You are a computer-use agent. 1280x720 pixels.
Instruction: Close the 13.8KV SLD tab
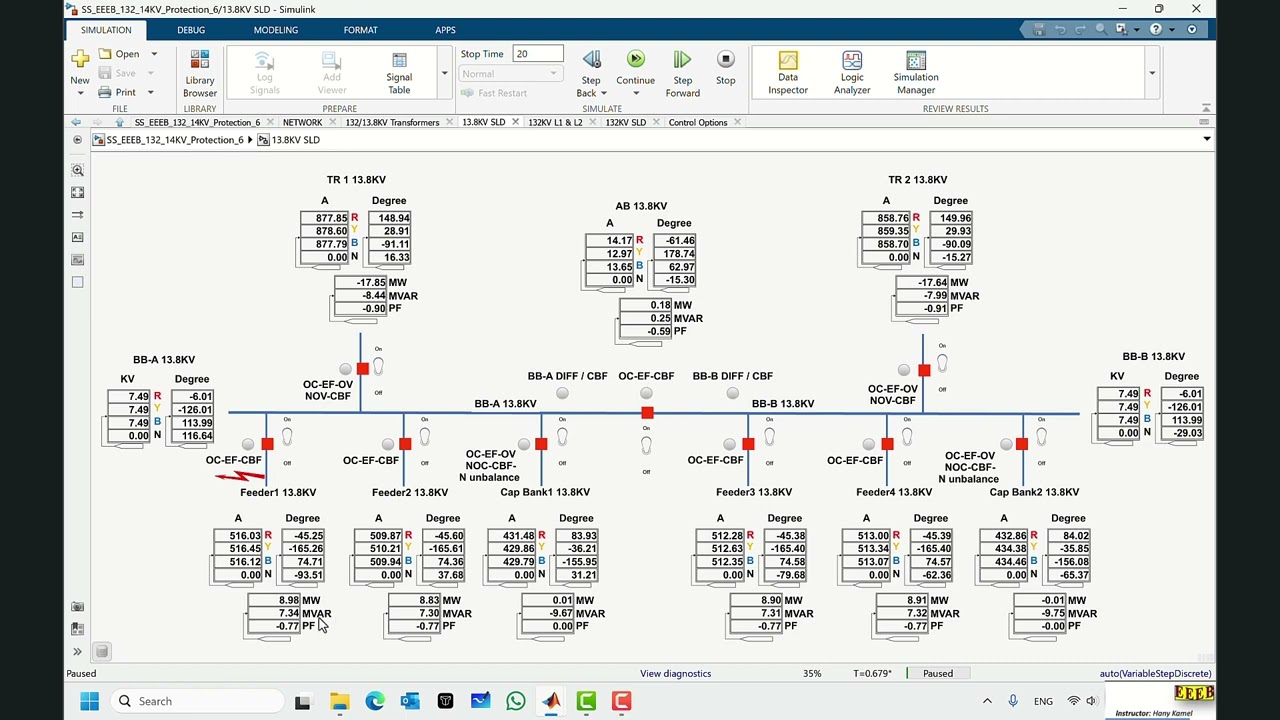click(x=515, y=122)
